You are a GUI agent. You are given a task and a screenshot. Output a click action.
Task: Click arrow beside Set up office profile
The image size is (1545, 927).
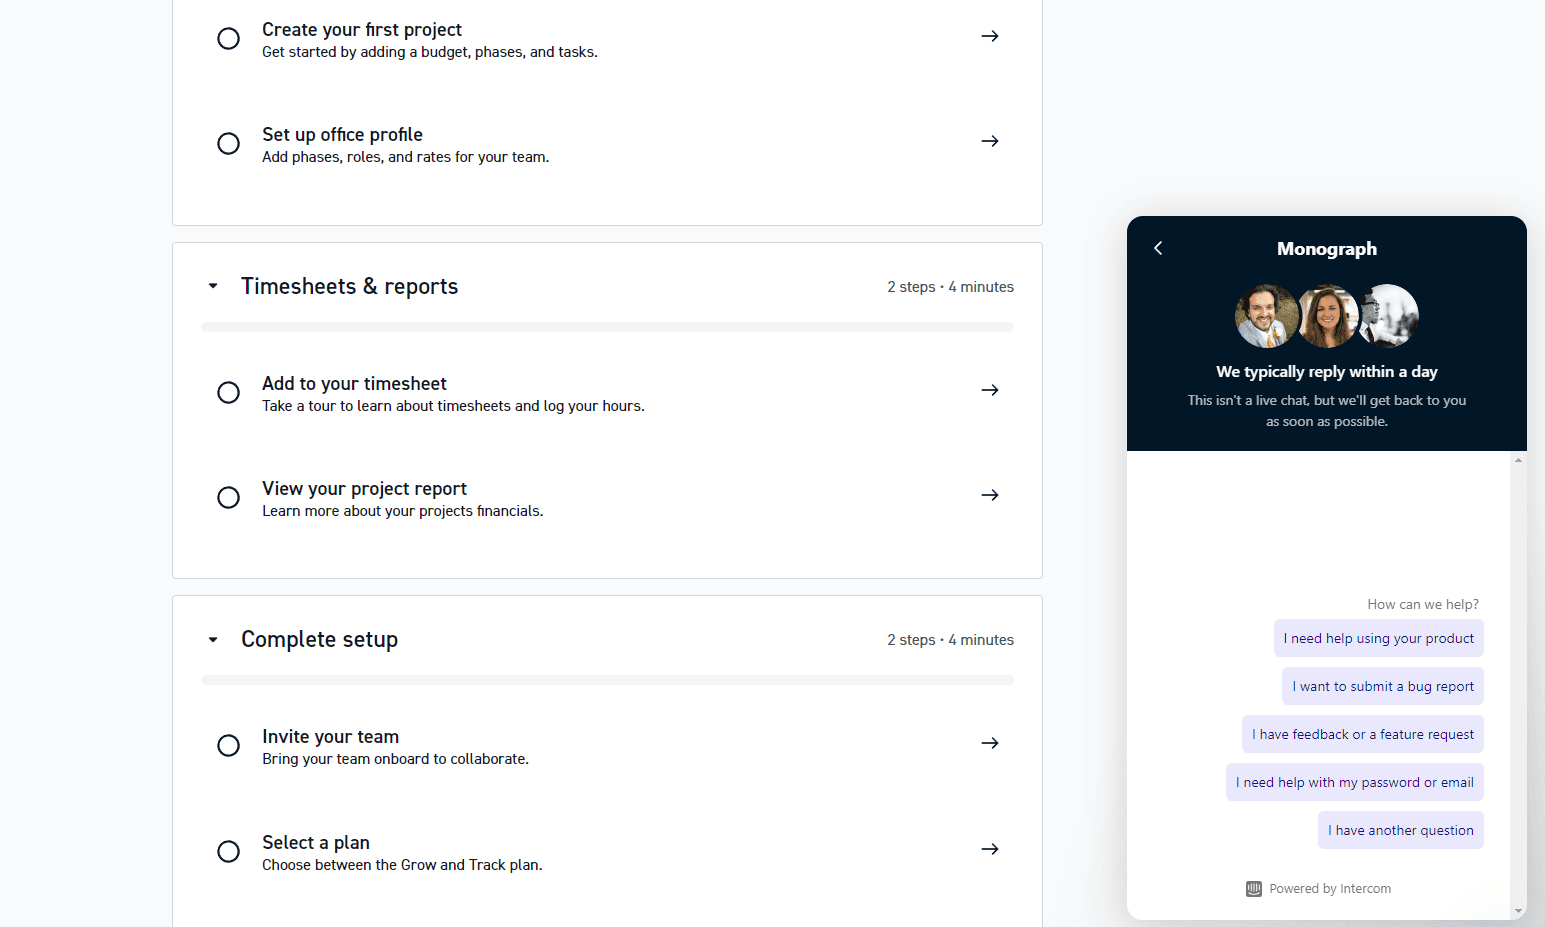pyautogui.click(x=990, y=141)
